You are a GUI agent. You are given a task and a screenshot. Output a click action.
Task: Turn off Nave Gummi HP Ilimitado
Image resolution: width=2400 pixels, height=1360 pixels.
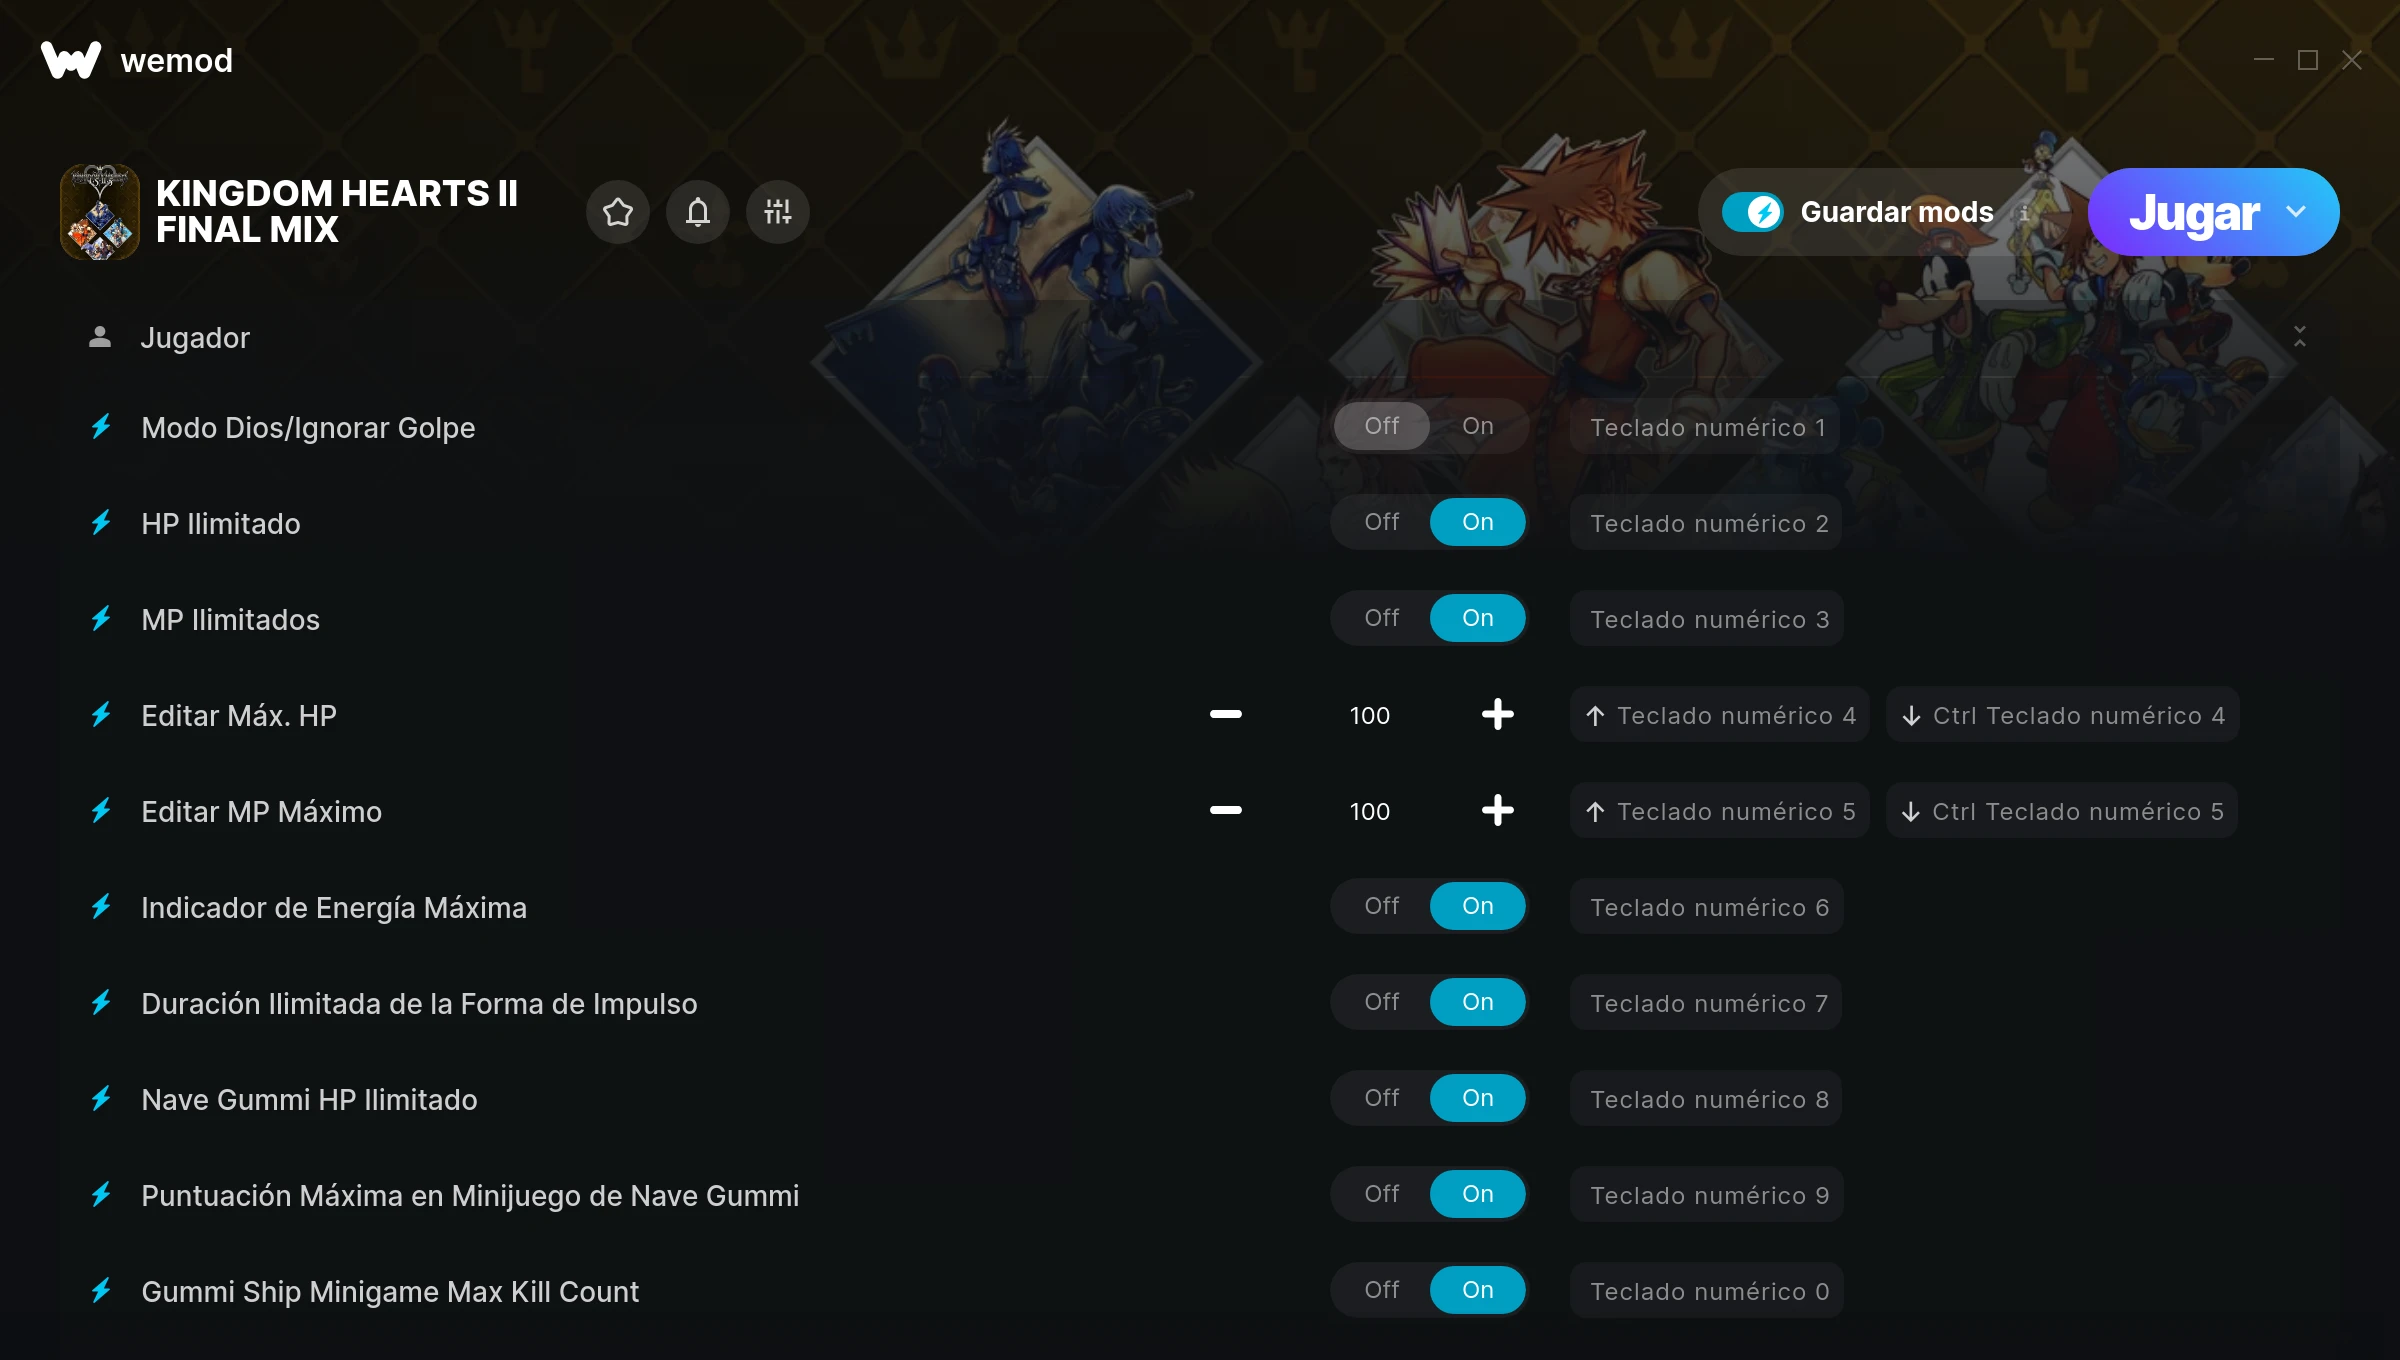(1382, 1098)
